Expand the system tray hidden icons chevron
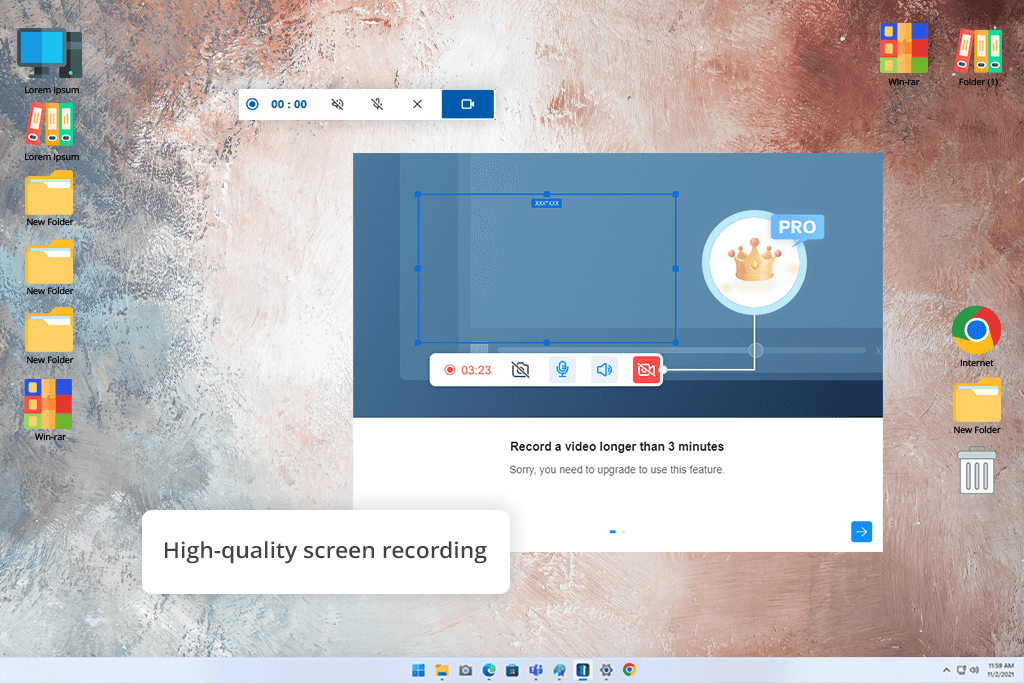 point(946,670)
